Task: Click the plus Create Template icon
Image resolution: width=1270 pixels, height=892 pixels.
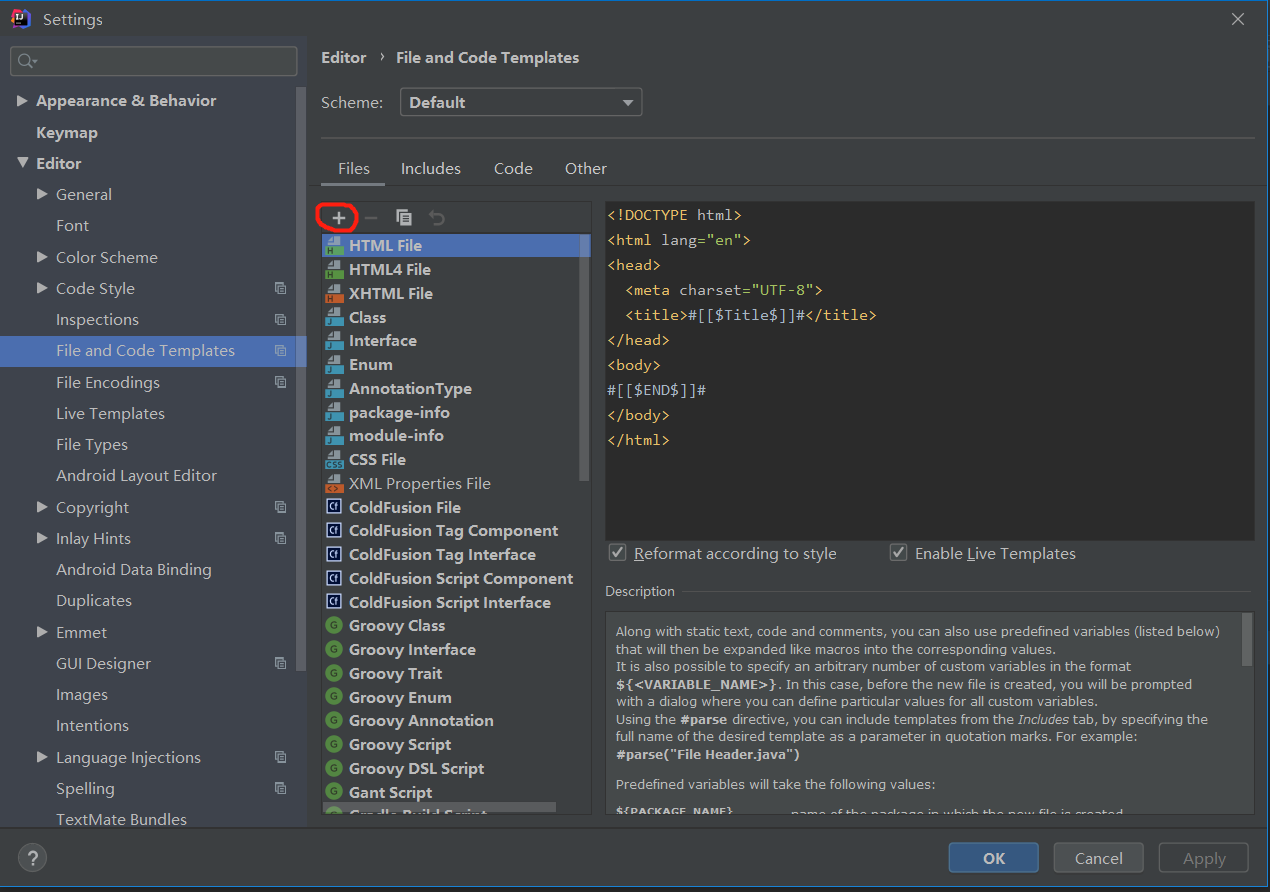Action: coord(339,217)
